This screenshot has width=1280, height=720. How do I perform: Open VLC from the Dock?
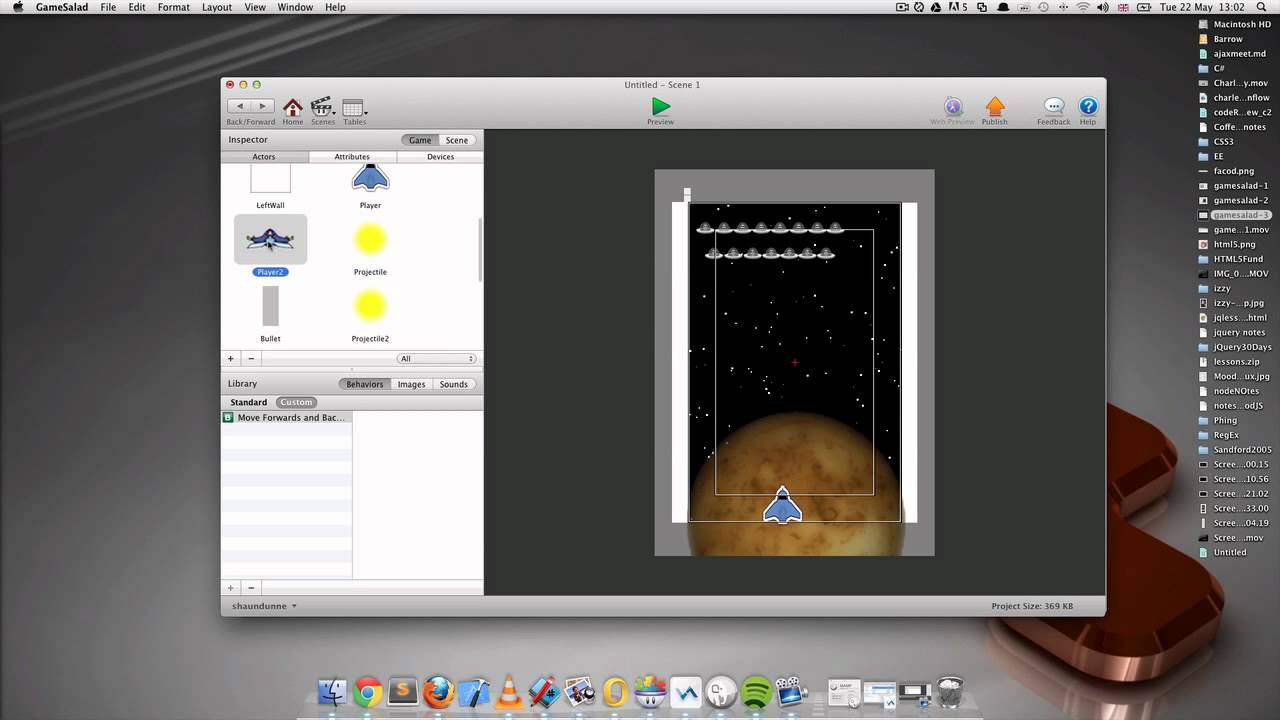(x=508, y=692)
